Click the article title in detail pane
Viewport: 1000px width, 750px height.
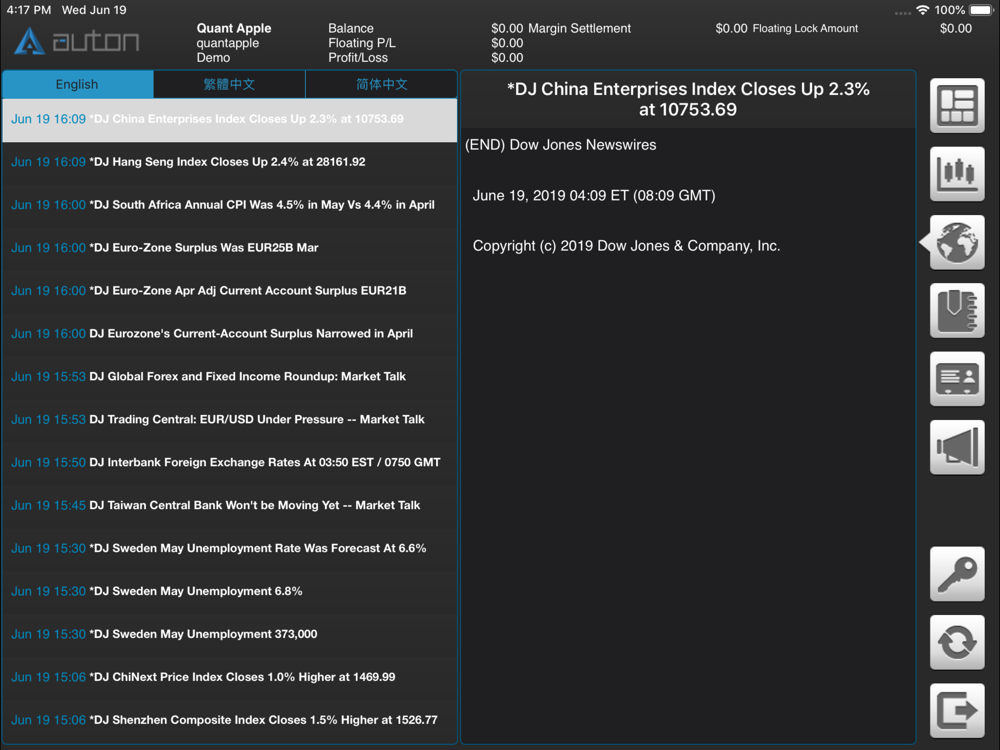688,99
